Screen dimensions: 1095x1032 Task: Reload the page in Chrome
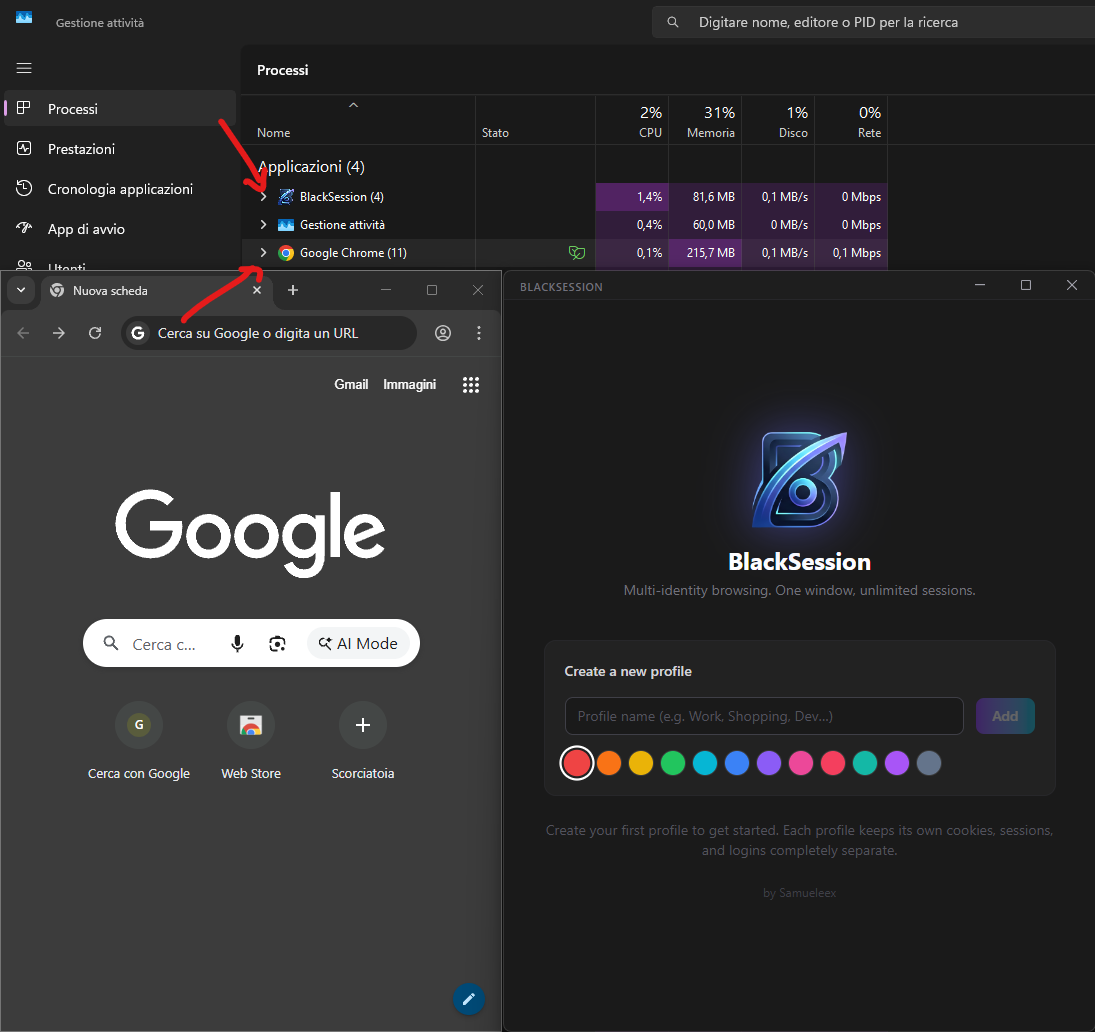(95, 333)
